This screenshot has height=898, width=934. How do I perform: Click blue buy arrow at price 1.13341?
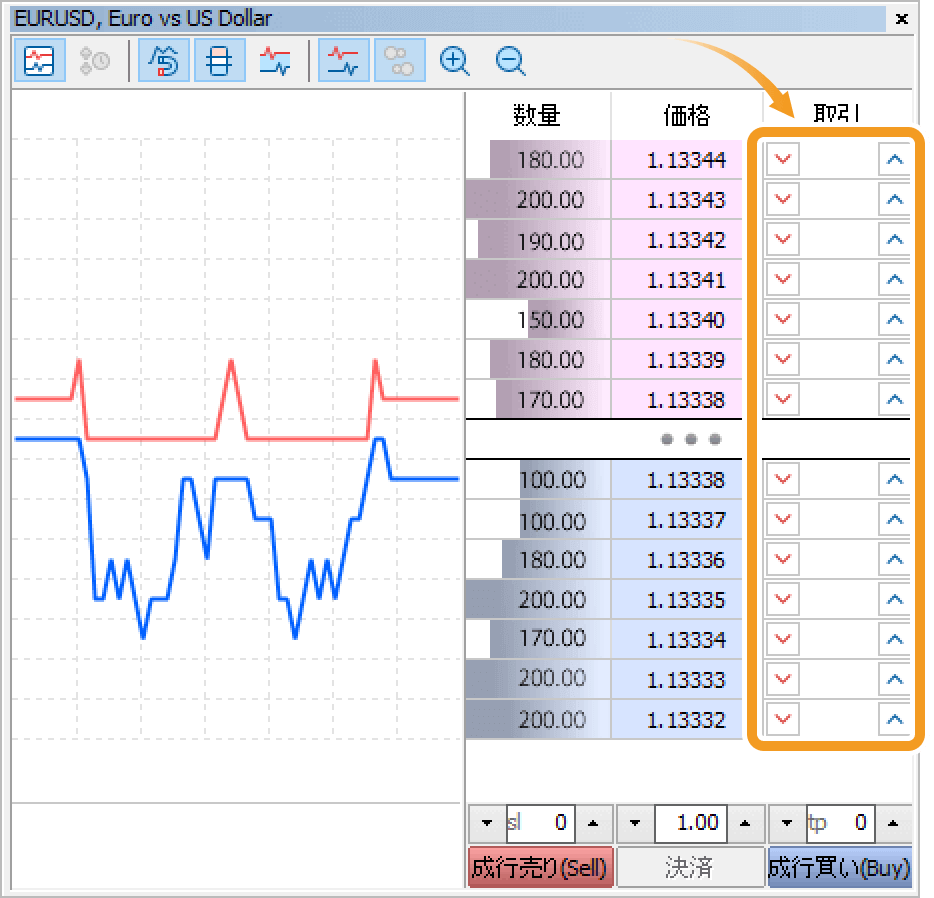(894, 279)
